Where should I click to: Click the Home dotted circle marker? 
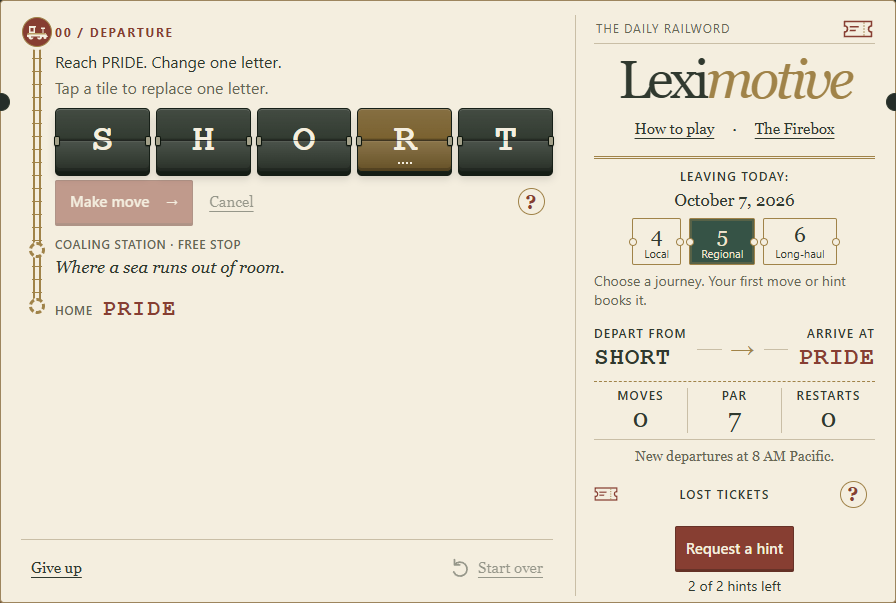pyautogui.click(x=37, y=306)
